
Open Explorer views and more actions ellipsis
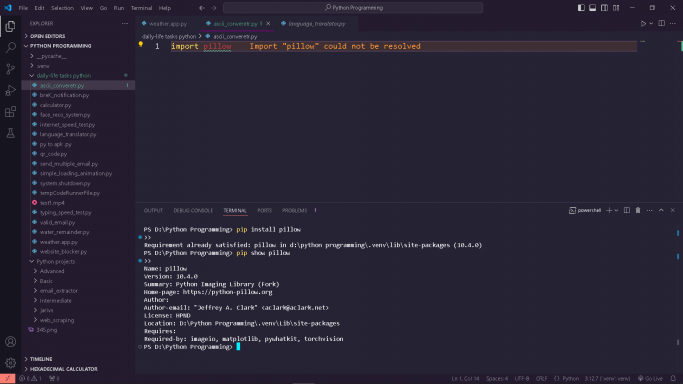point(125,24)
